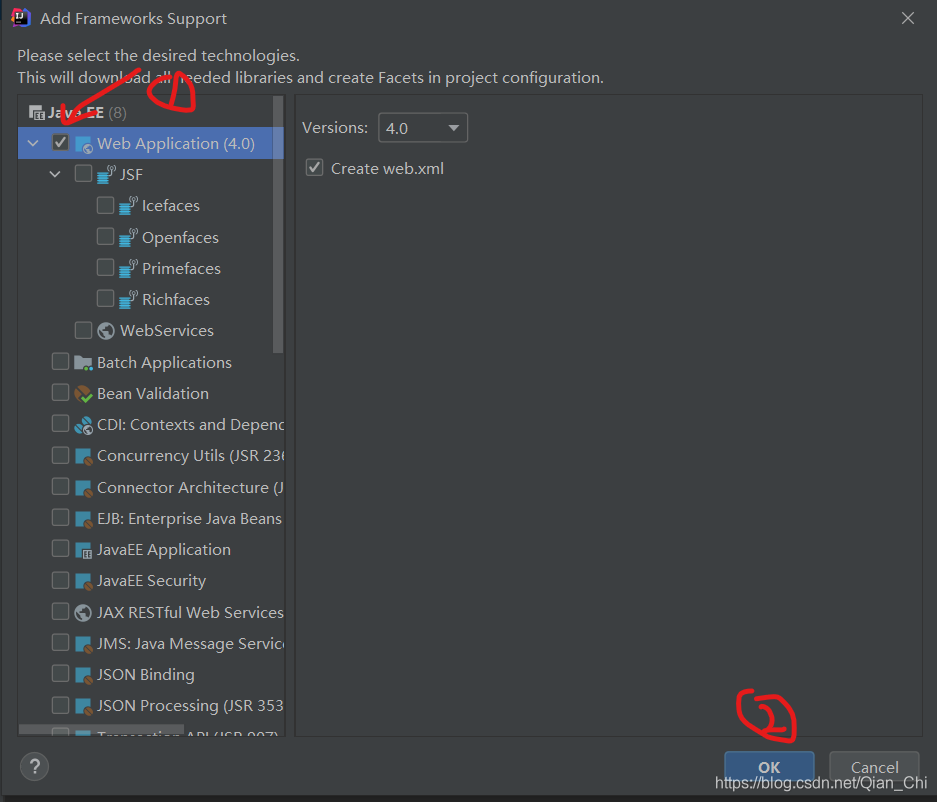This screenshot has width=937, height=802.
Task: Collapse the JSF tree node
Action: [55, 175]
